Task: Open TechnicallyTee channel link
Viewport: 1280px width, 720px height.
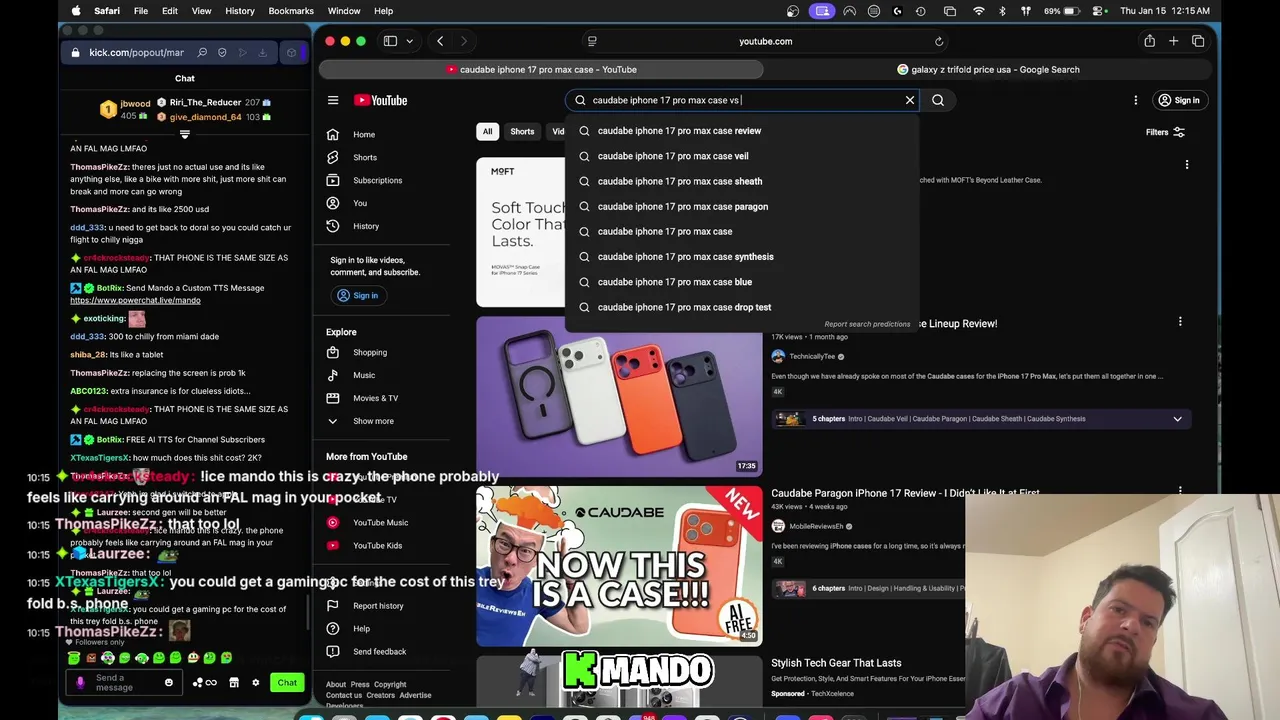Action: pos(811,356)
